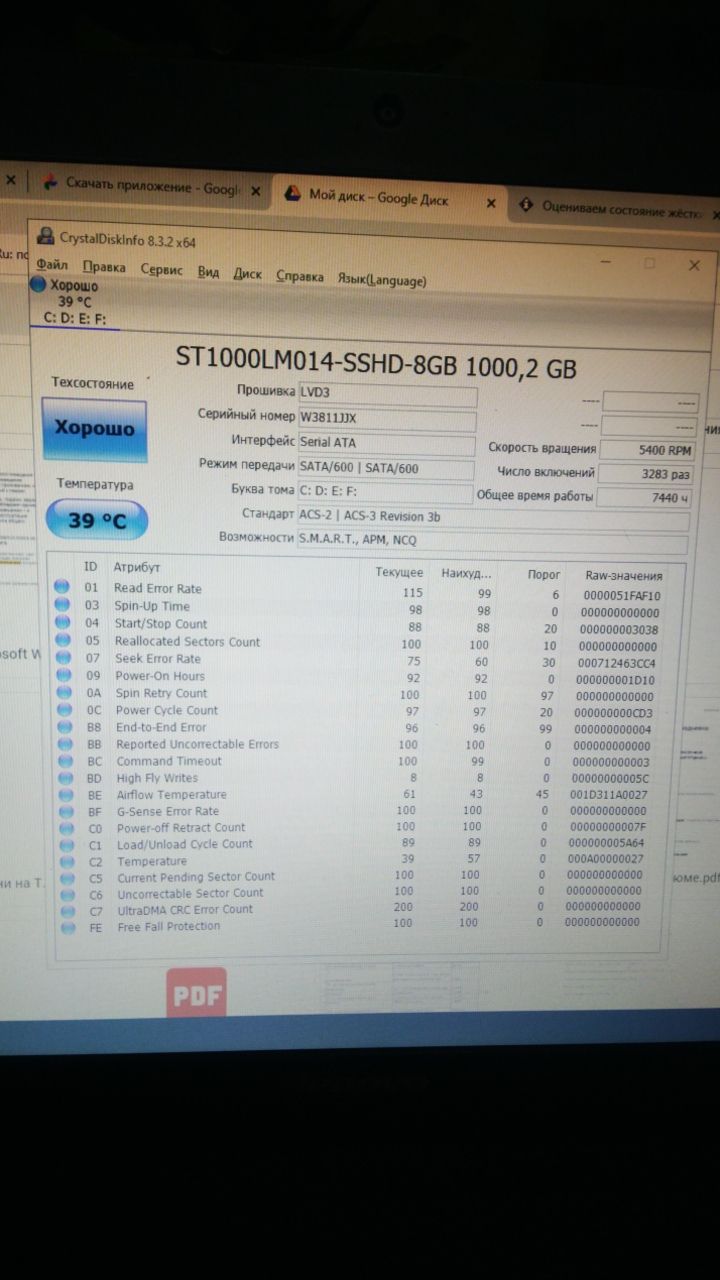Screen dimensions: 720x1280
Task: Click the Режим передачи SATA/600 field
Action: pyautogui.click(x=386, y=468)
